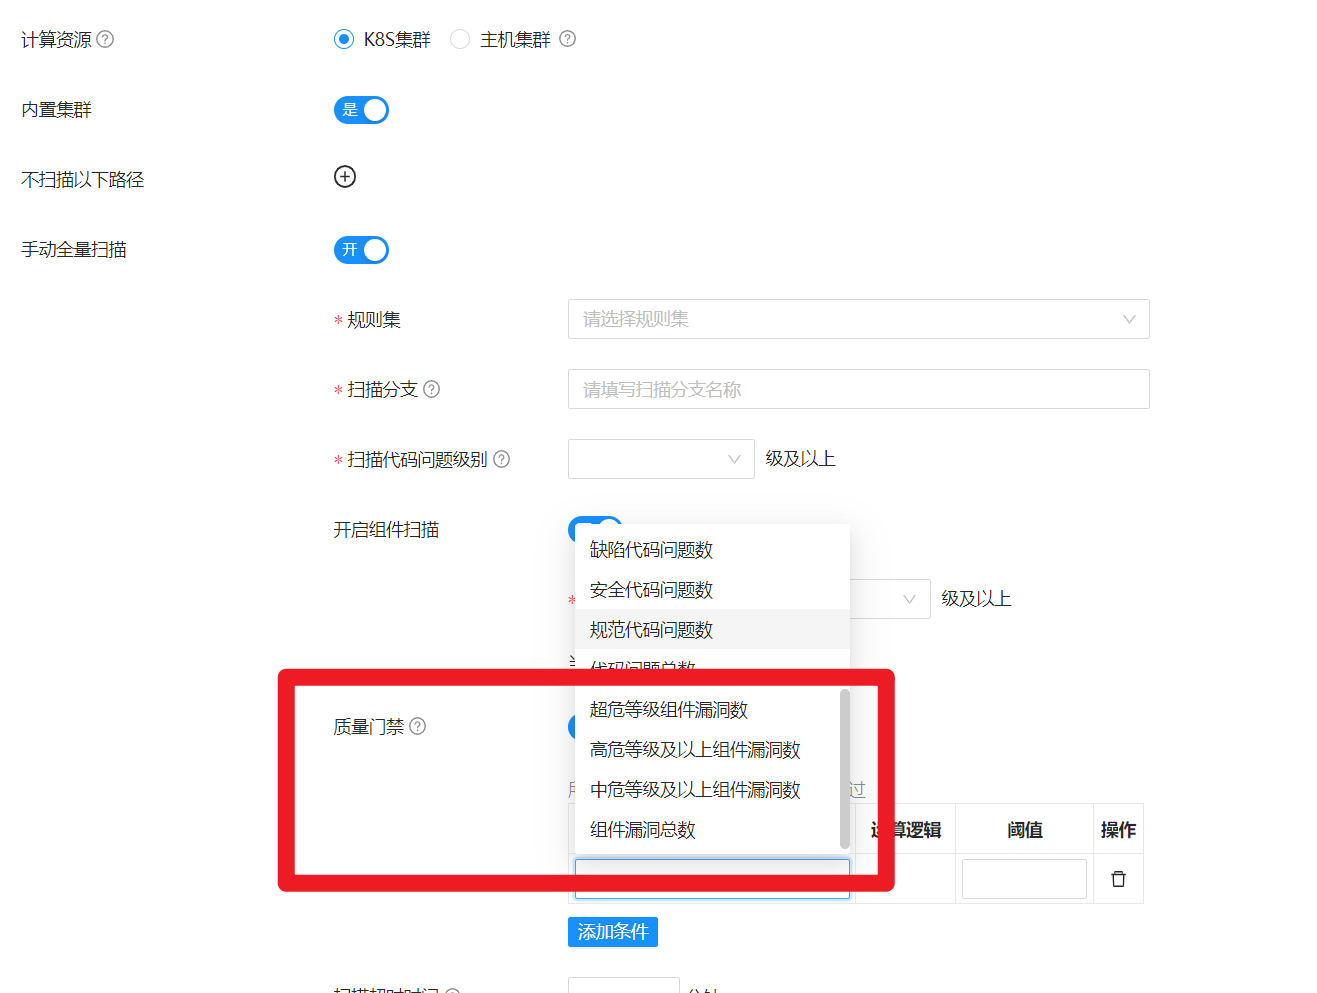This screenshot has height=993, width=1317.
Task: Open the 扫描分支 help tooltip icon
Action: pyautogui.click(x=431, y=389)
